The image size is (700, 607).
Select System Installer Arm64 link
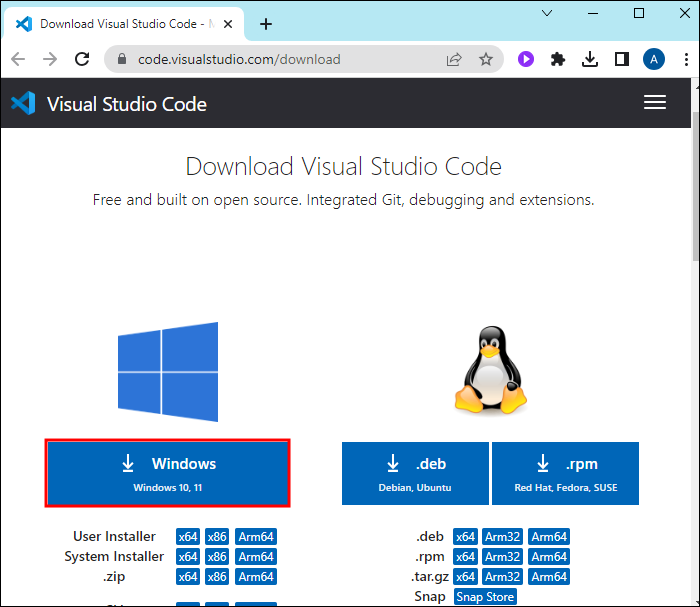click(x=256, y=557)
